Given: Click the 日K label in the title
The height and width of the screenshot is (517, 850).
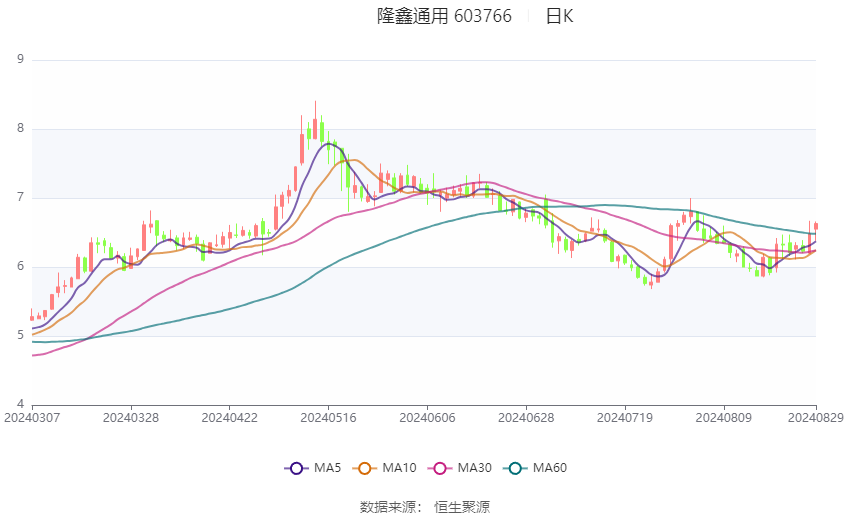Looking at the screenshot, I should click(559, 16).
